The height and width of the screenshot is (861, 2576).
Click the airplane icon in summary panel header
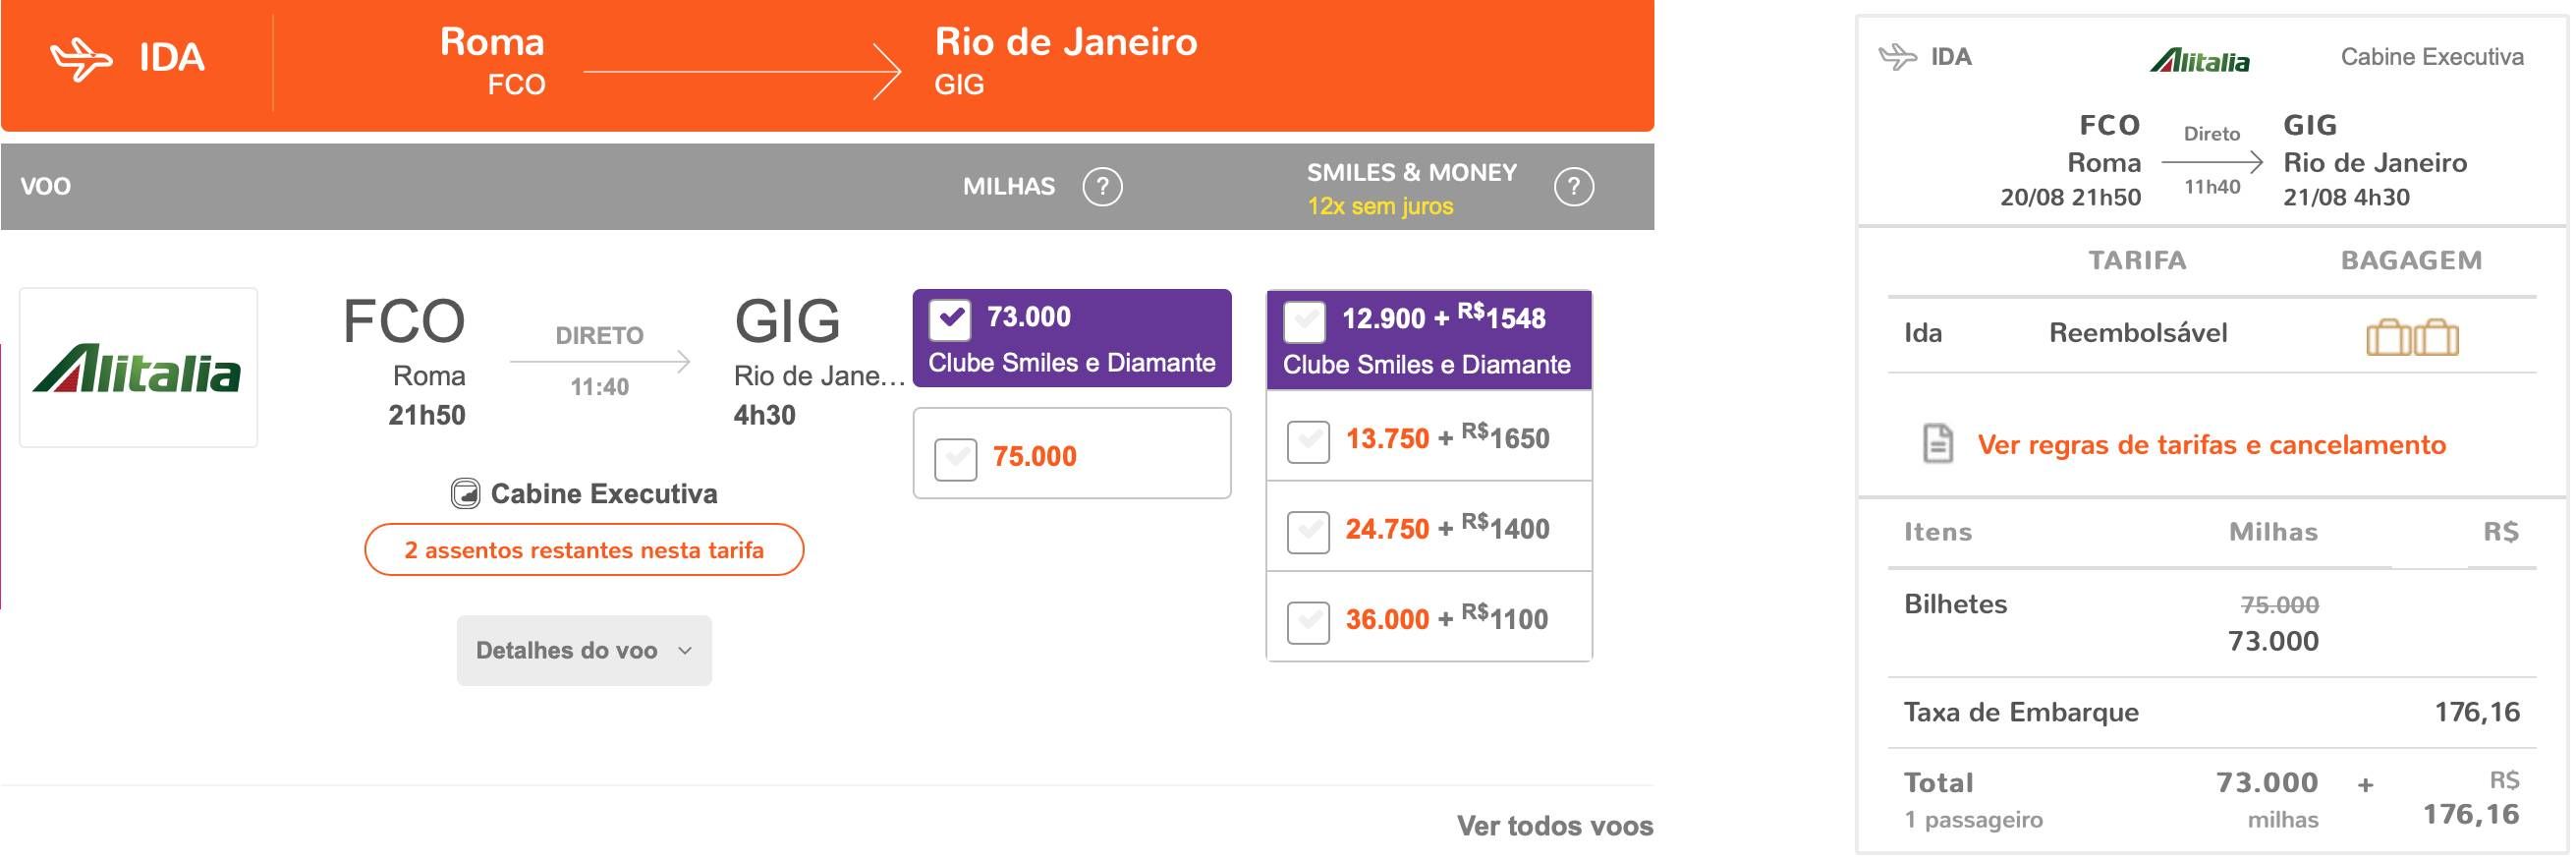tap(1897, 56)
